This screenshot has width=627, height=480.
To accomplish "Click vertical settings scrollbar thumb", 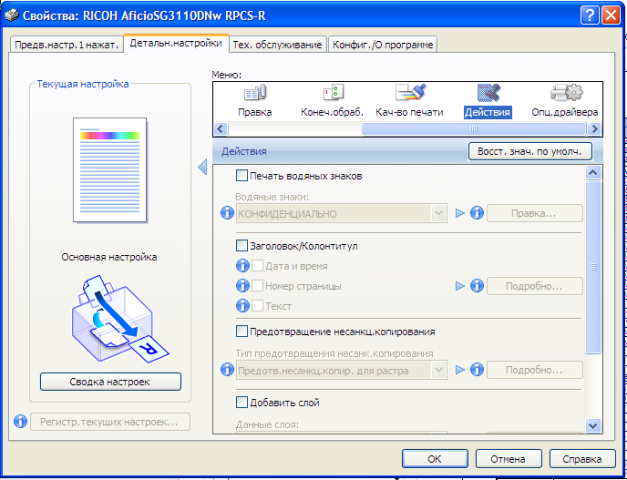I will click(x=593, y=266).
